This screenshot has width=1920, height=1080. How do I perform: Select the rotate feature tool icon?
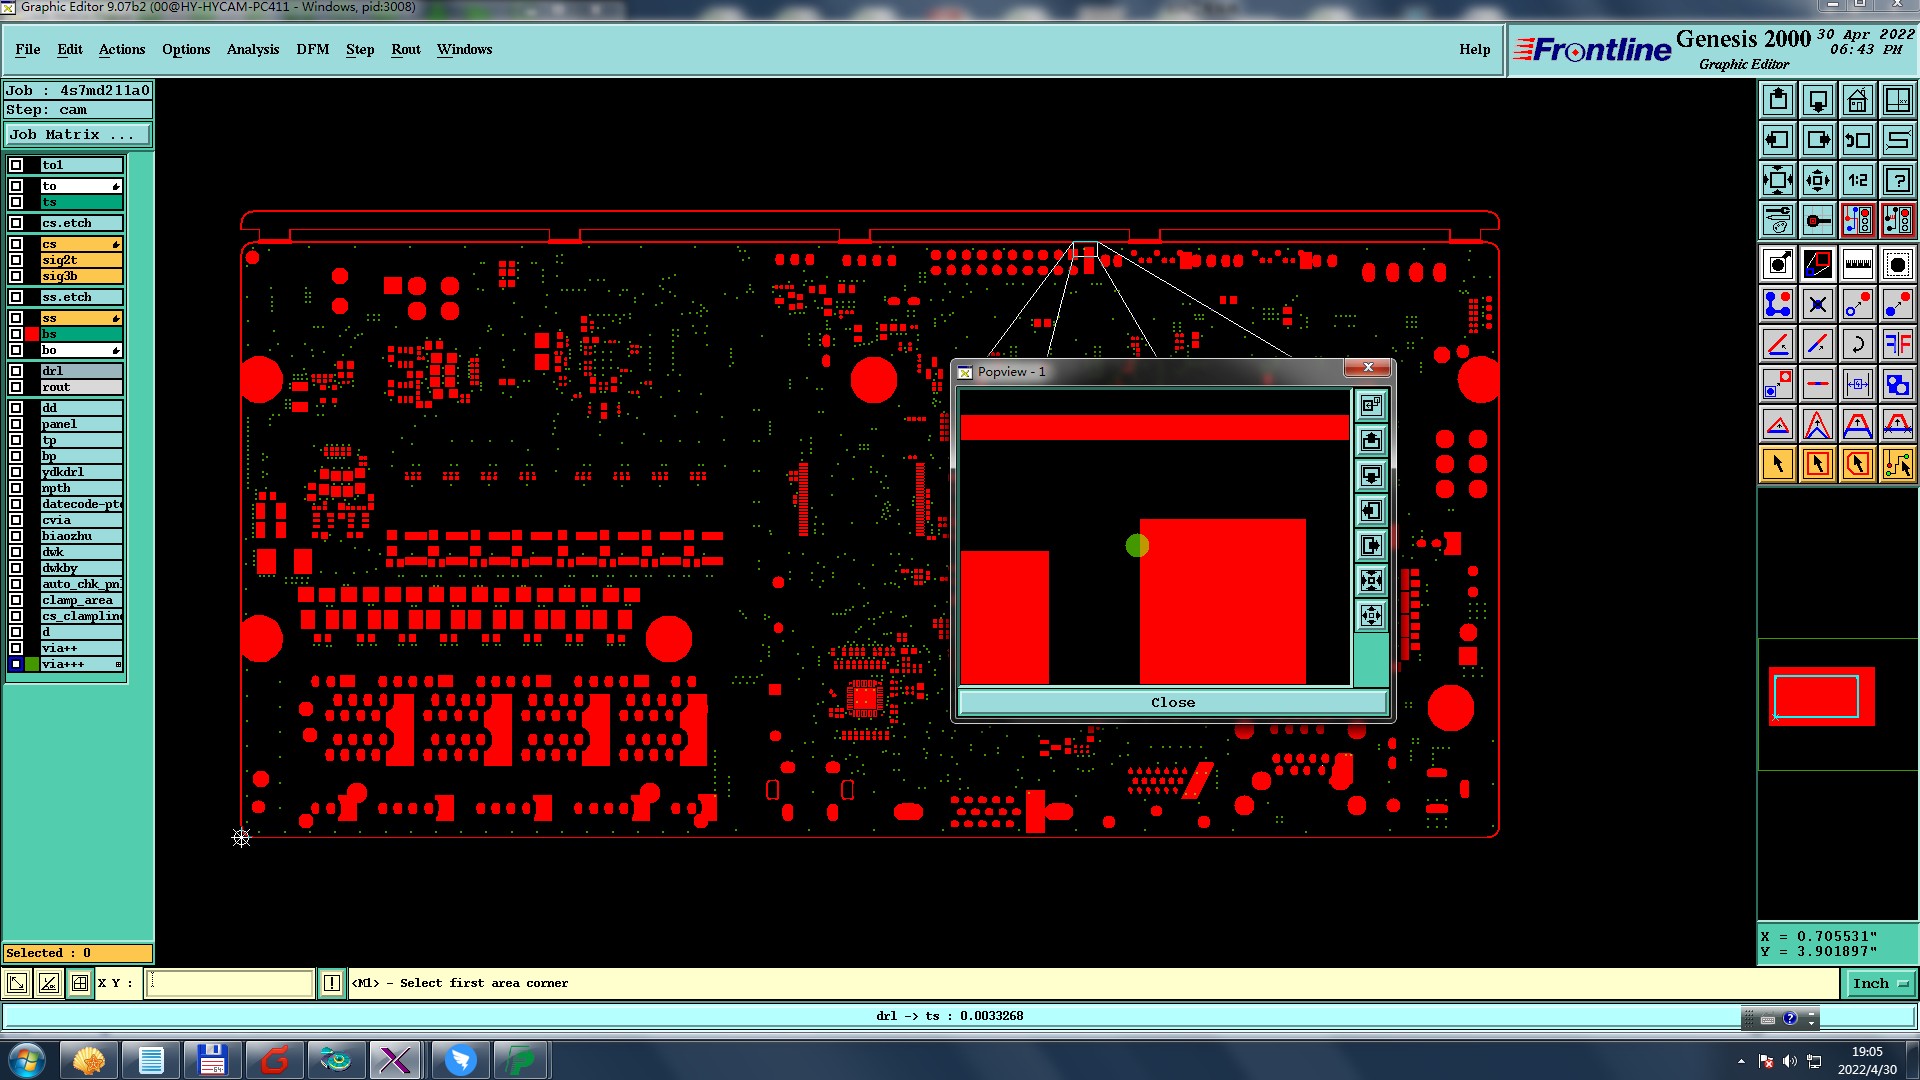[1857, 345]
